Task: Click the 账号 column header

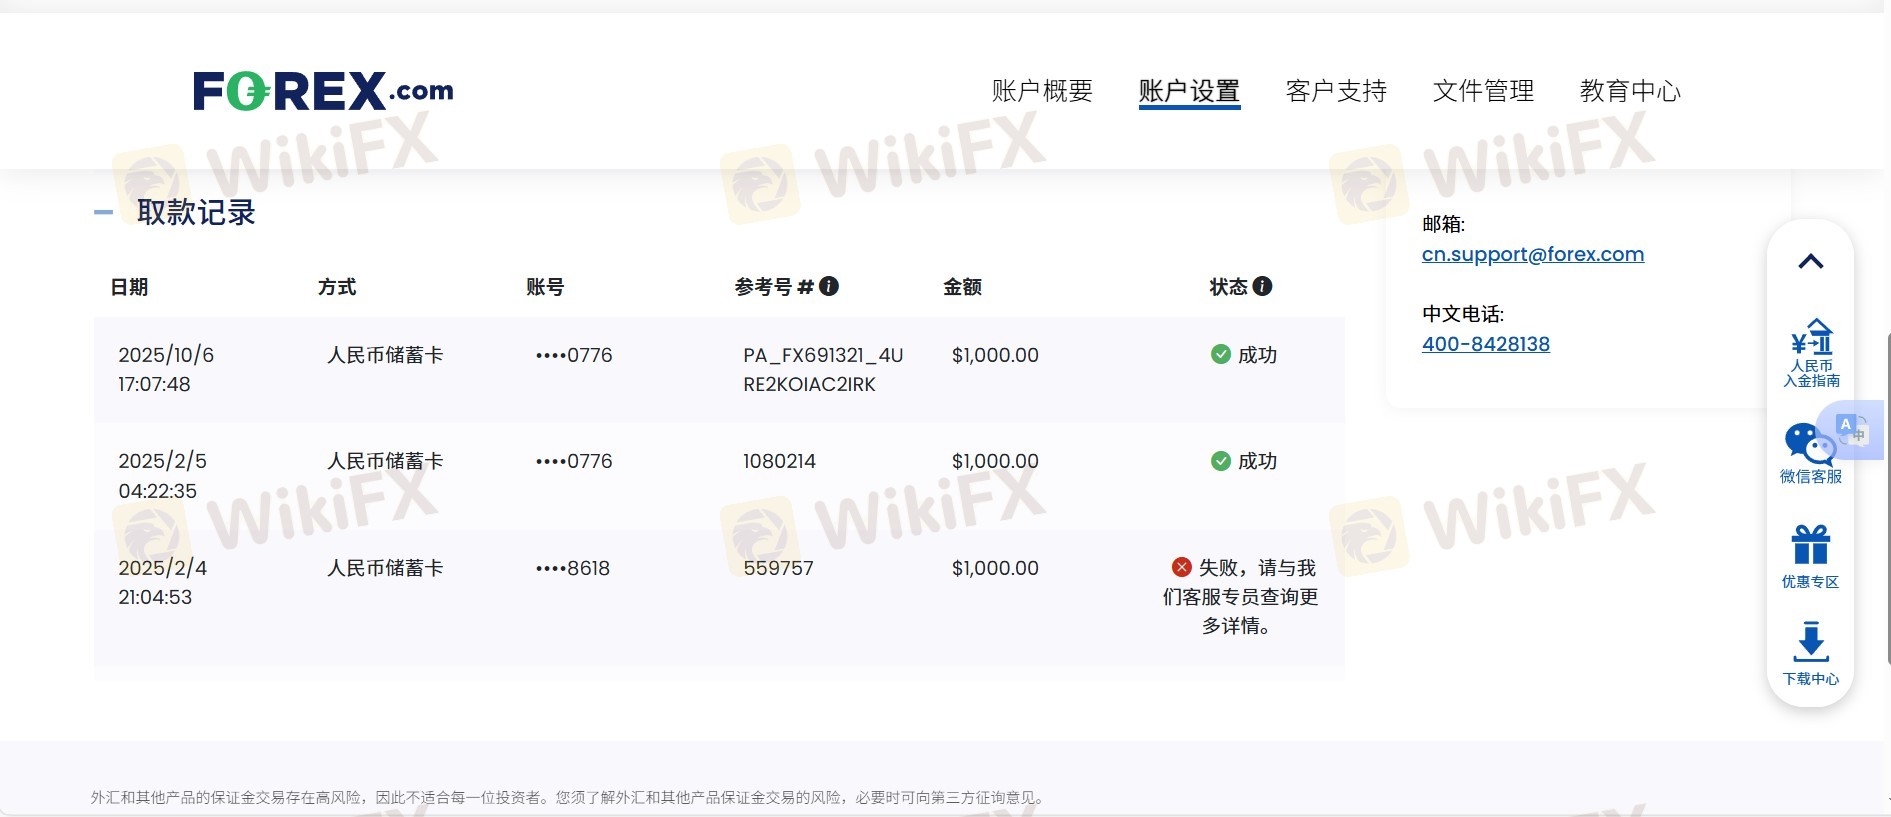Action: (545, 287)
